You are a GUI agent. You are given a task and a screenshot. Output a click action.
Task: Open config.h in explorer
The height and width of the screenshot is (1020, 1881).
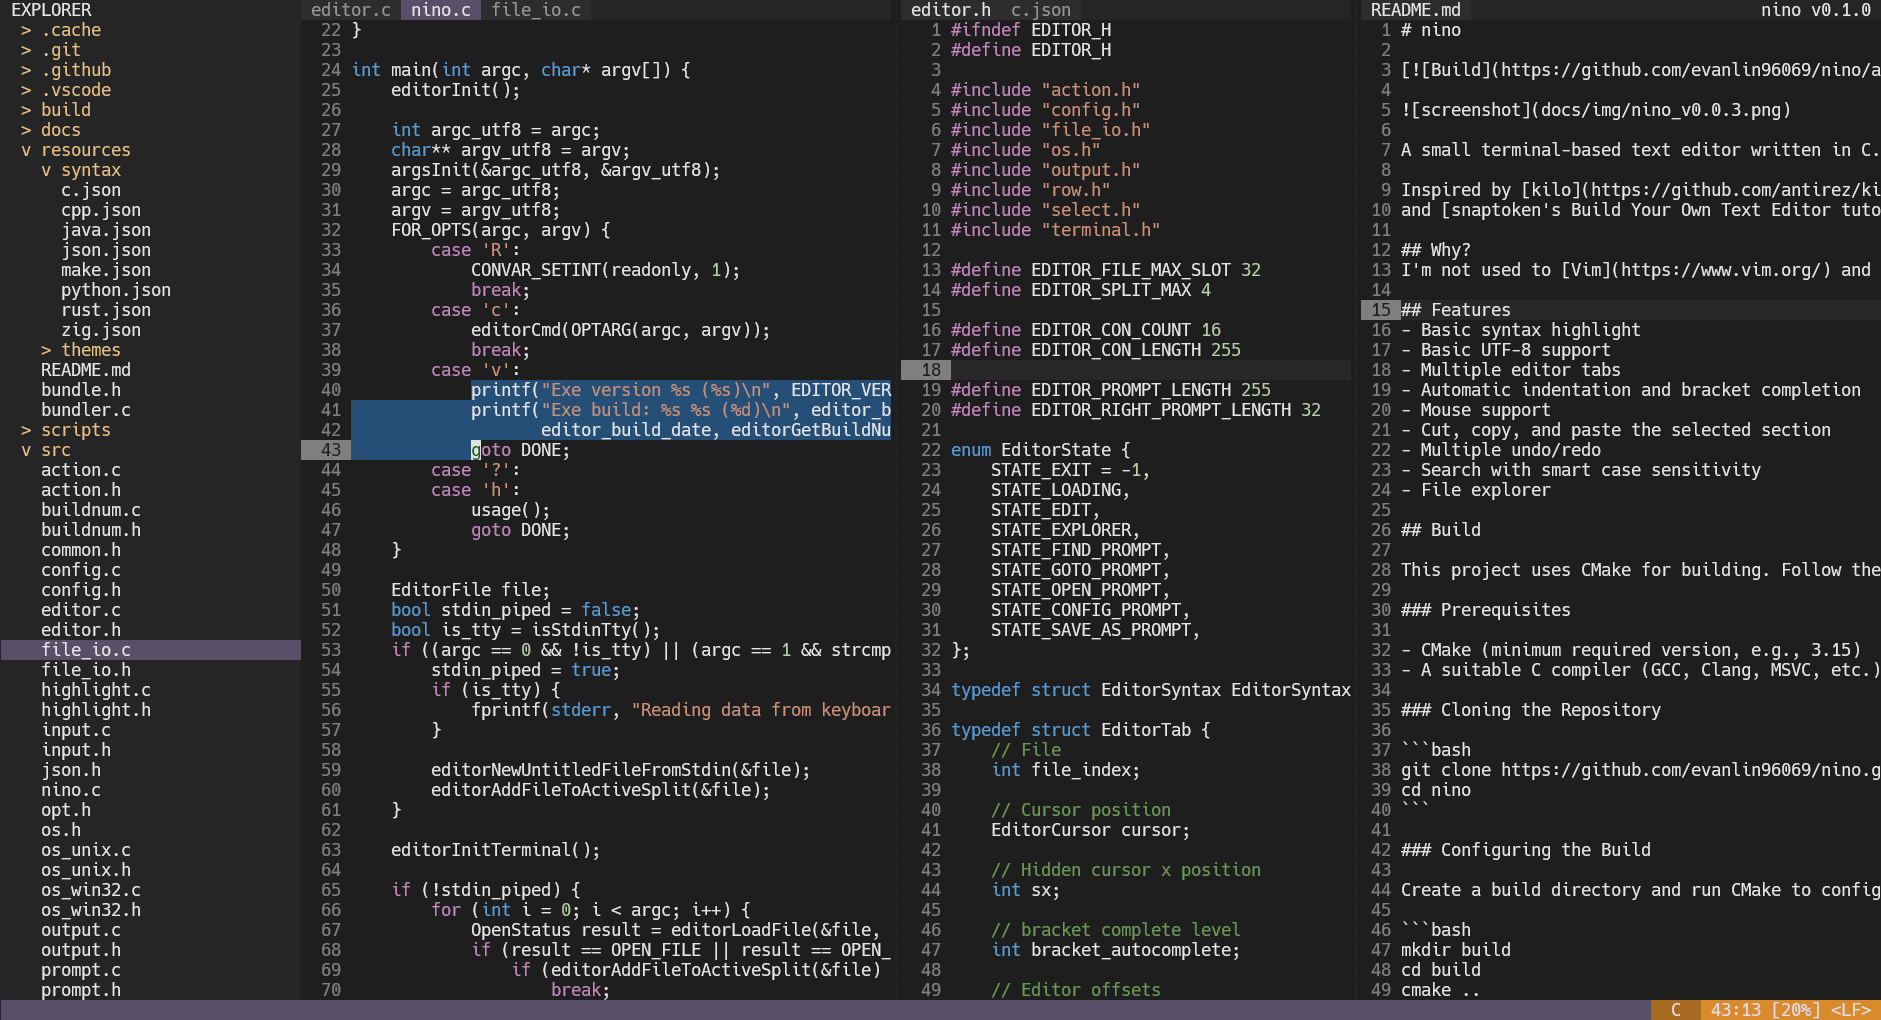pos(81,590)
